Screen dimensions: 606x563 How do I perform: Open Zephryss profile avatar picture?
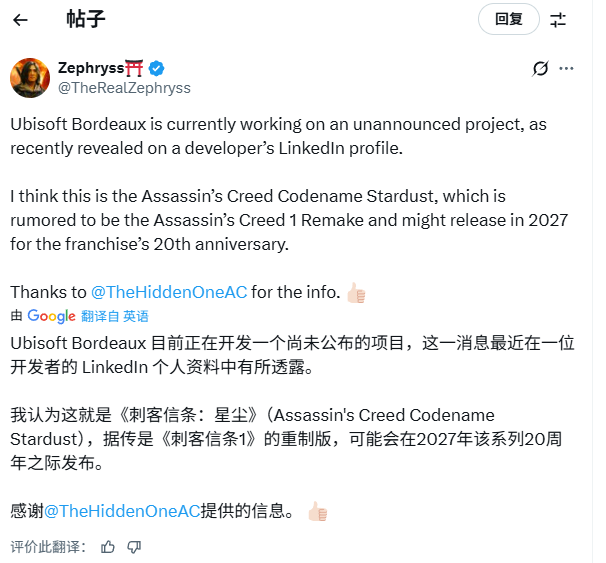click(29, 78)
